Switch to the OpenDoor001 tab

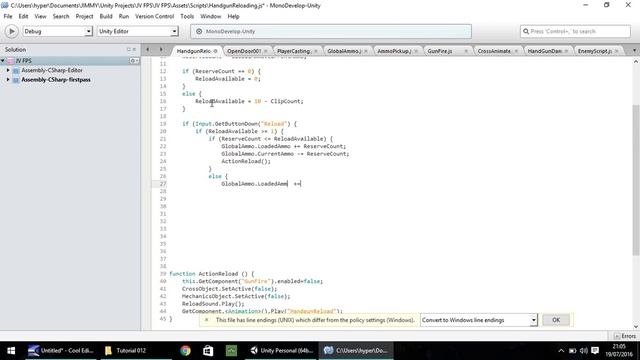coord(244,51)
